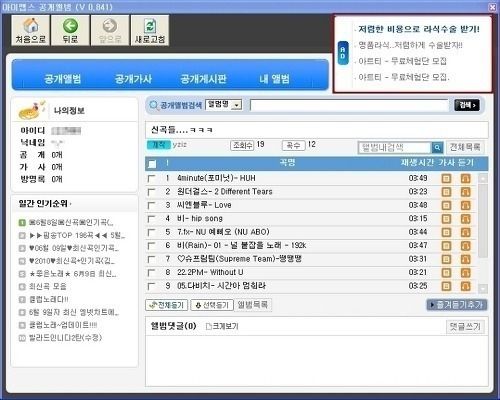Click listen icon for 씨엔블루 Love

coord(466,205)
